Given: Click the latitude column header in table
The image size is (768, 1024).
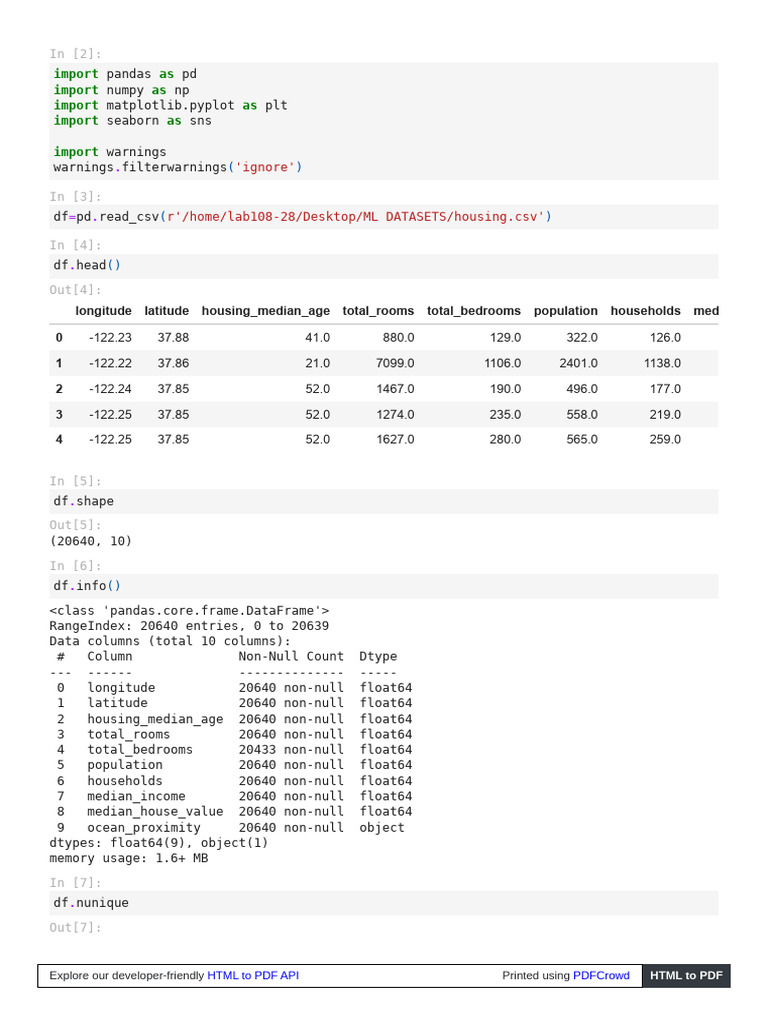Looking at the screenshot, I should click(166, 311).
